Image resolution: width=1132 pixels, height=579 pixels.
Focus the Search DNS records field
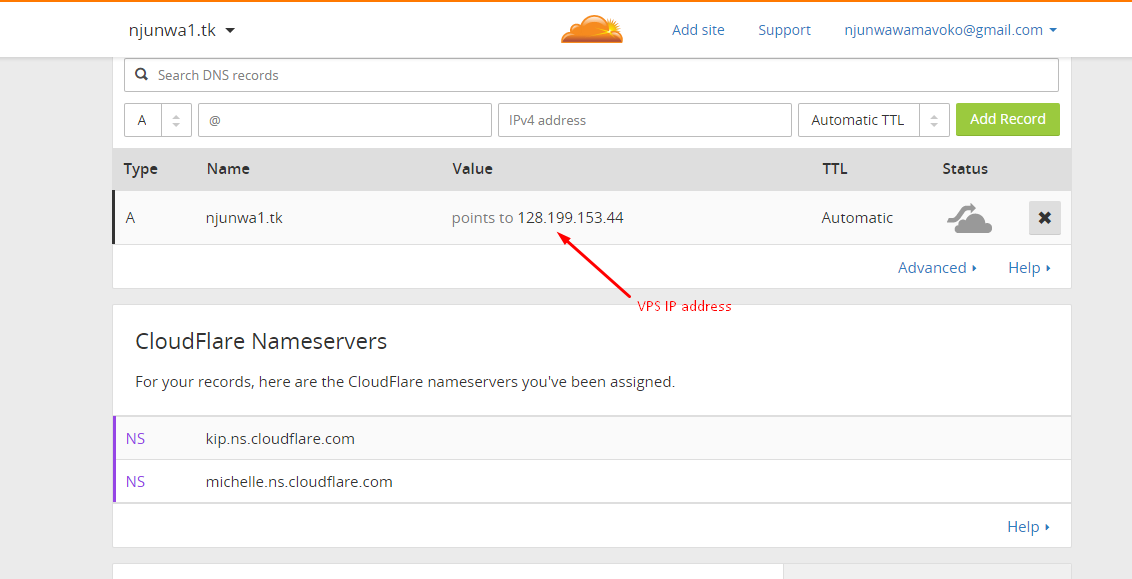pos(600,75)
